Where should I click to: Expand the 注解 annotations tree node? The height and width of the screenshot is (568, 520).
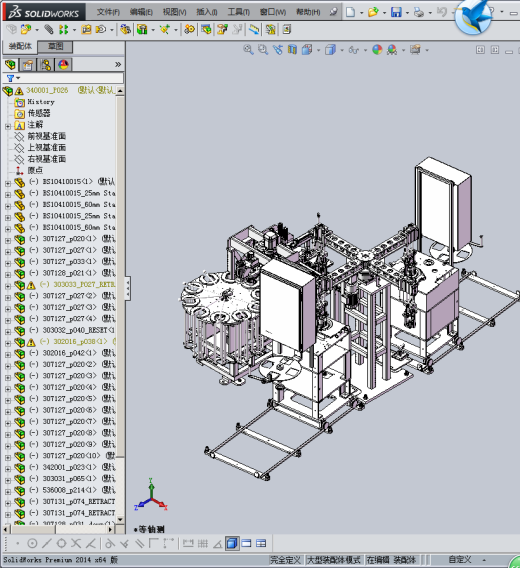(x=8, y=126)
